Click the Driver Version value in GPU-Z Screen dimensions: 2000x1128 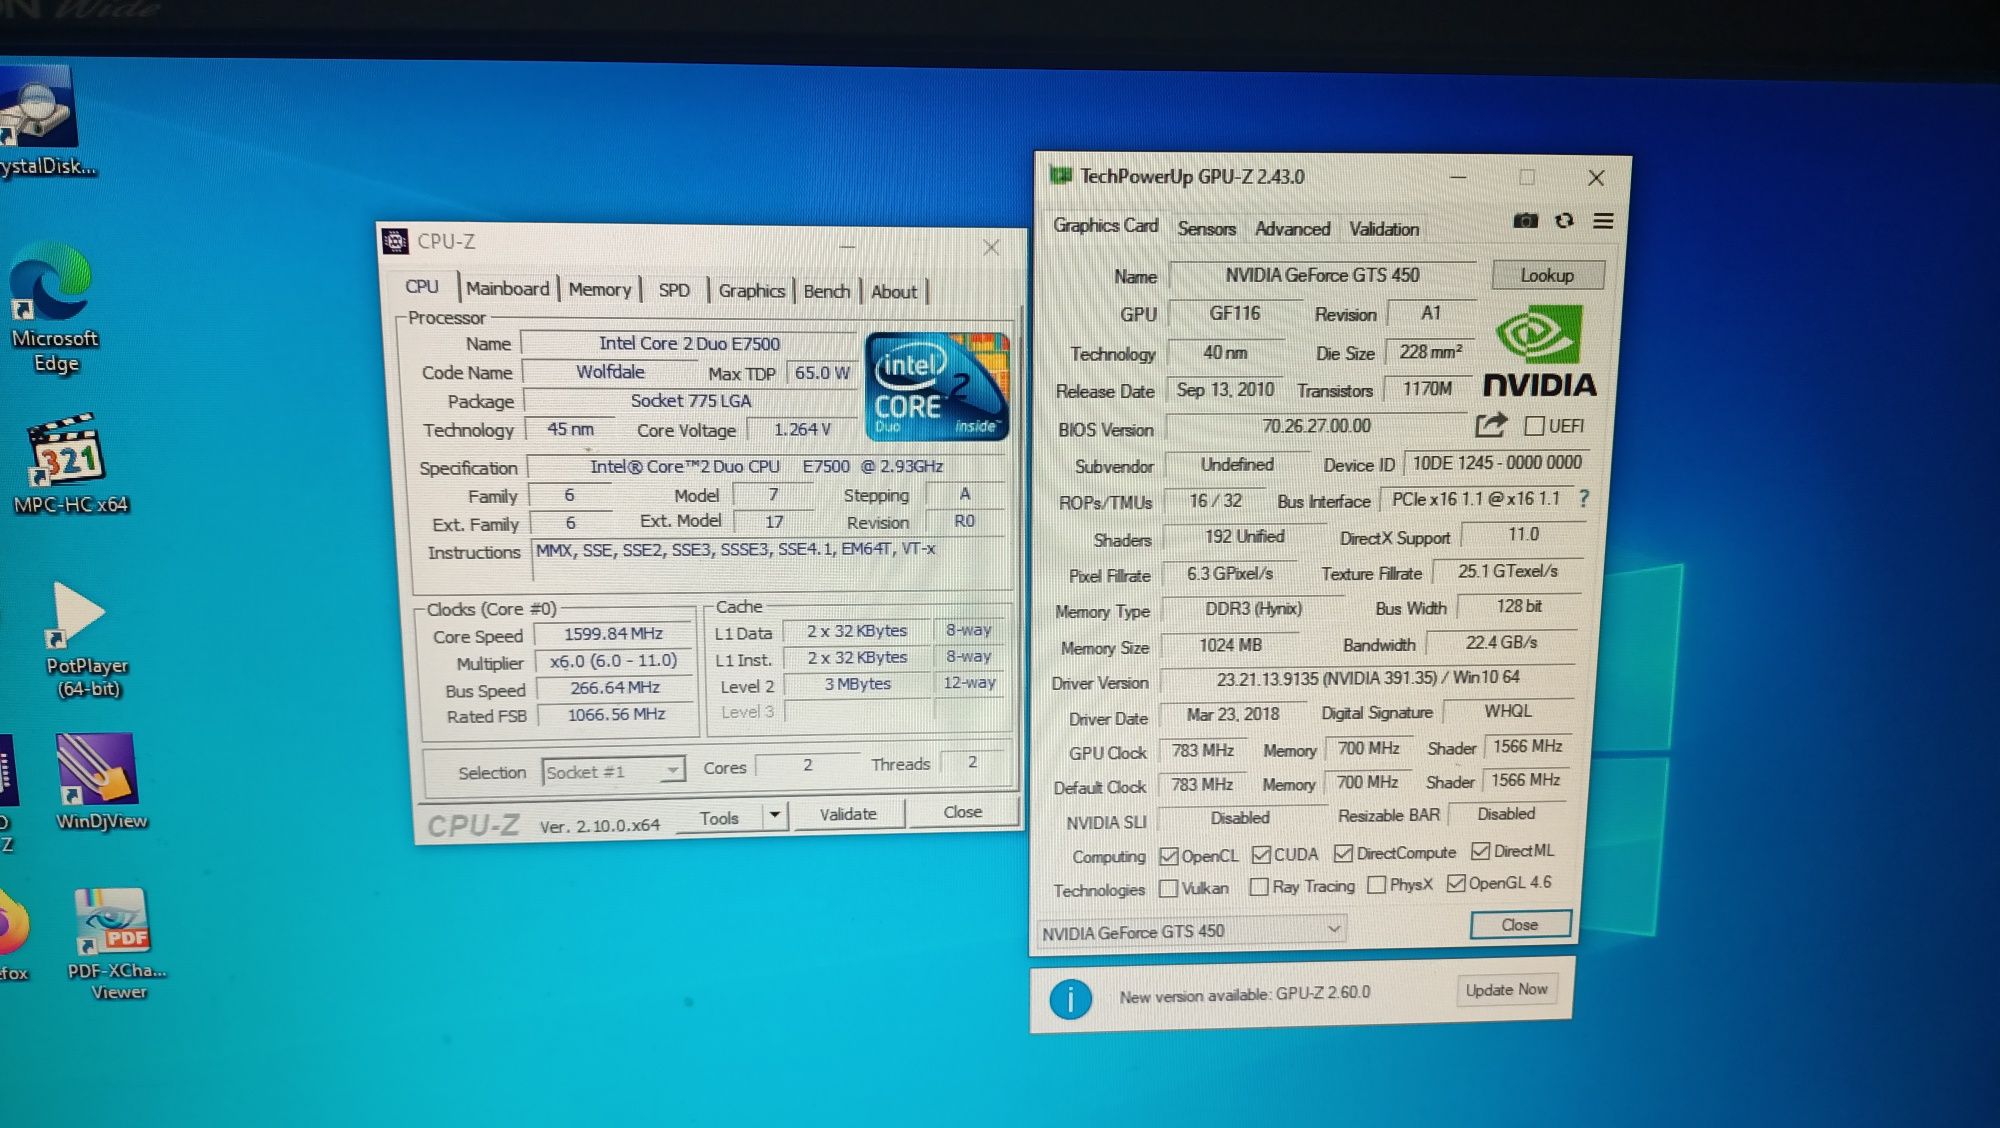(x=1368, y=678)
